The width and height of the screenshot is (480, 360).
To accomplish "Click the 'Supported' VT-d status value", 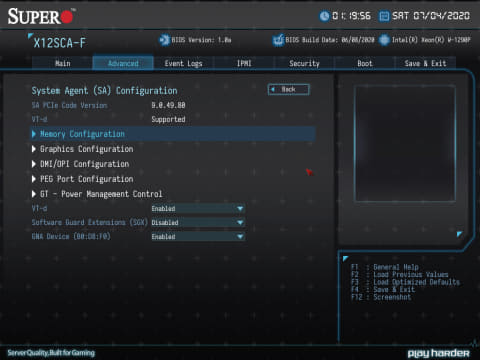I will 168,120.
